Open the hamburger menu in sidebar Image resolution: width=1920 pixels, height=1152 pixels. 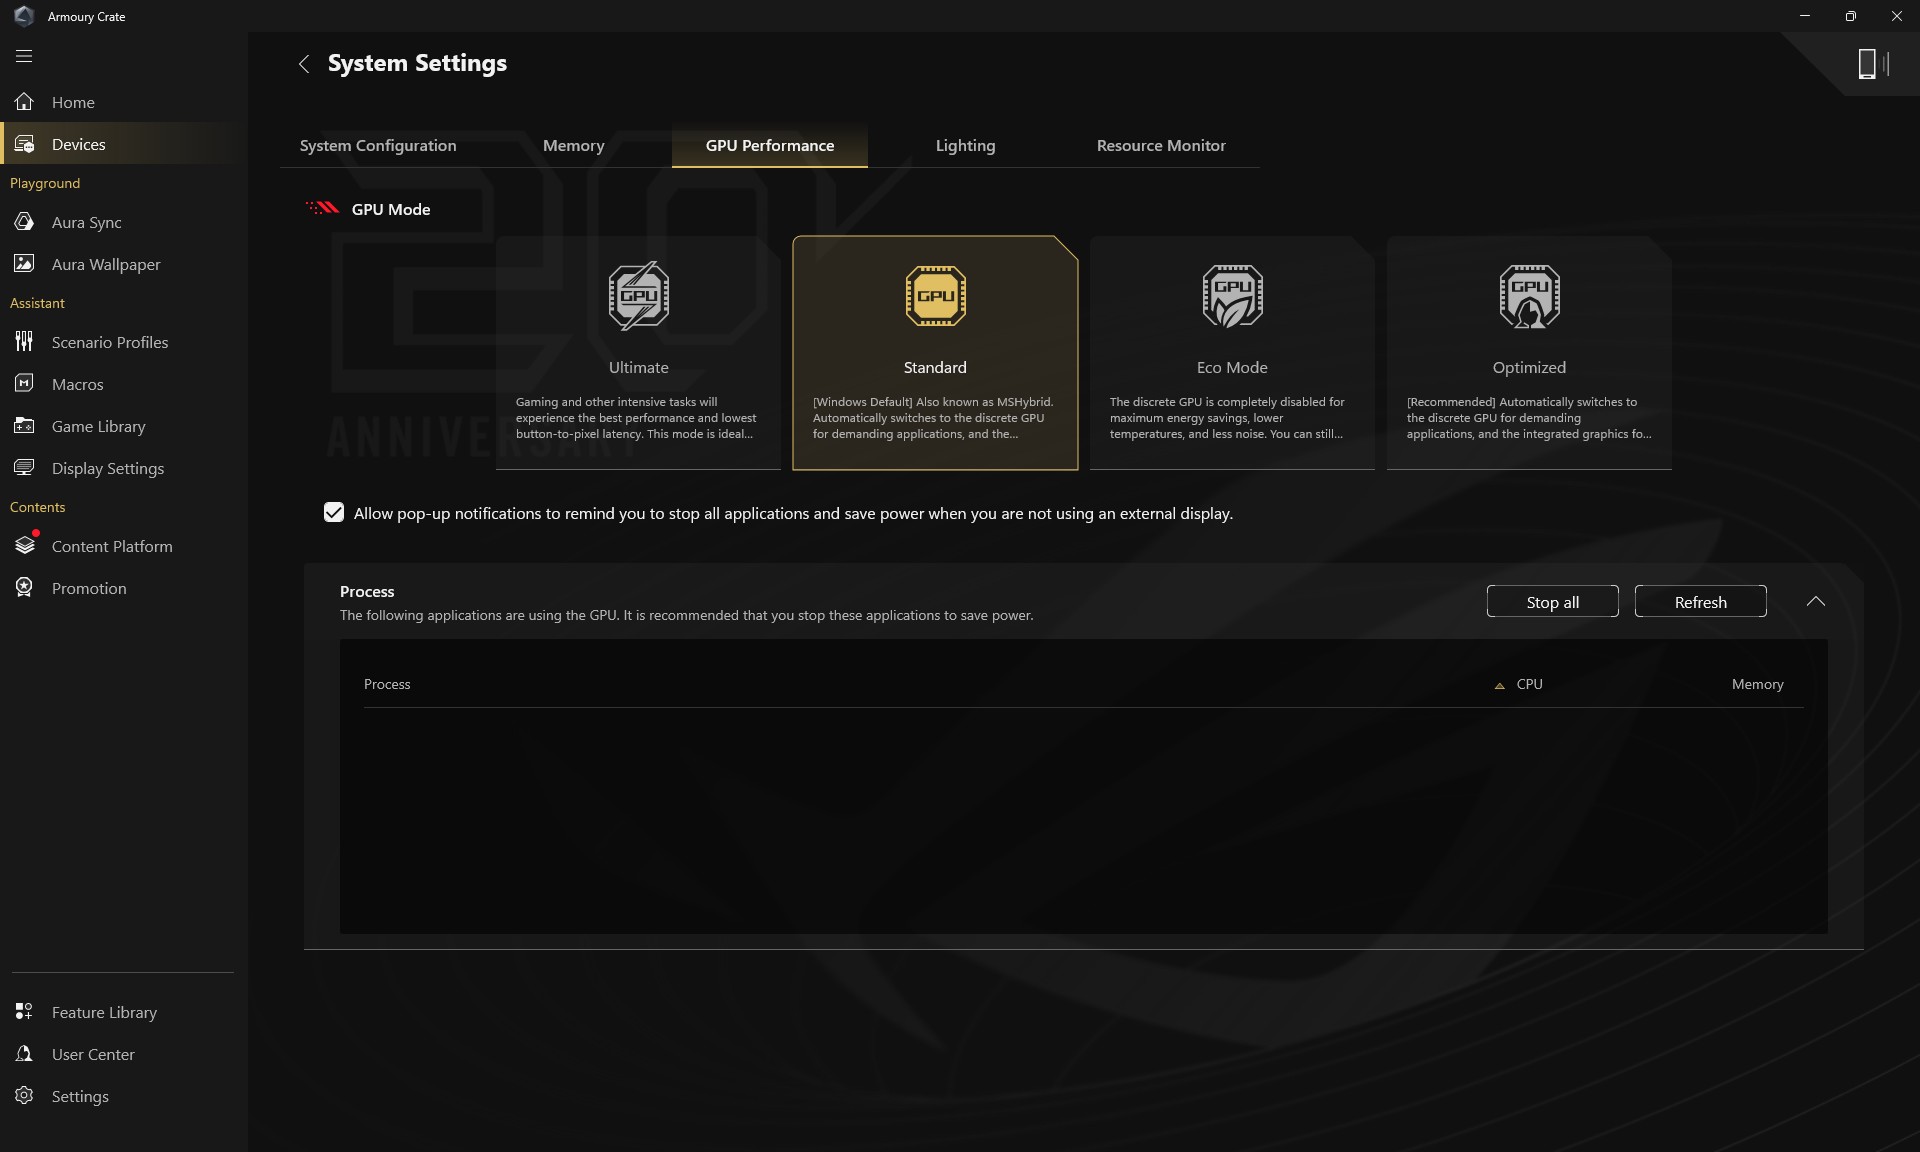click(x=24, y=56)
